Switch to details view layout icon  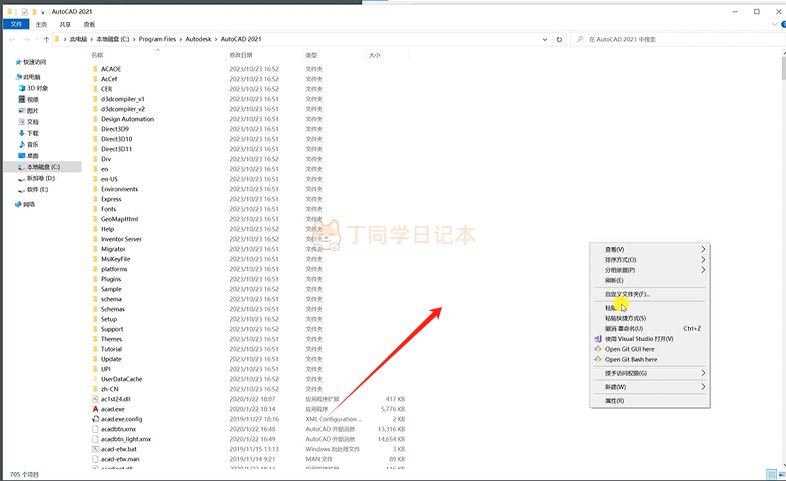coord(770,473)
